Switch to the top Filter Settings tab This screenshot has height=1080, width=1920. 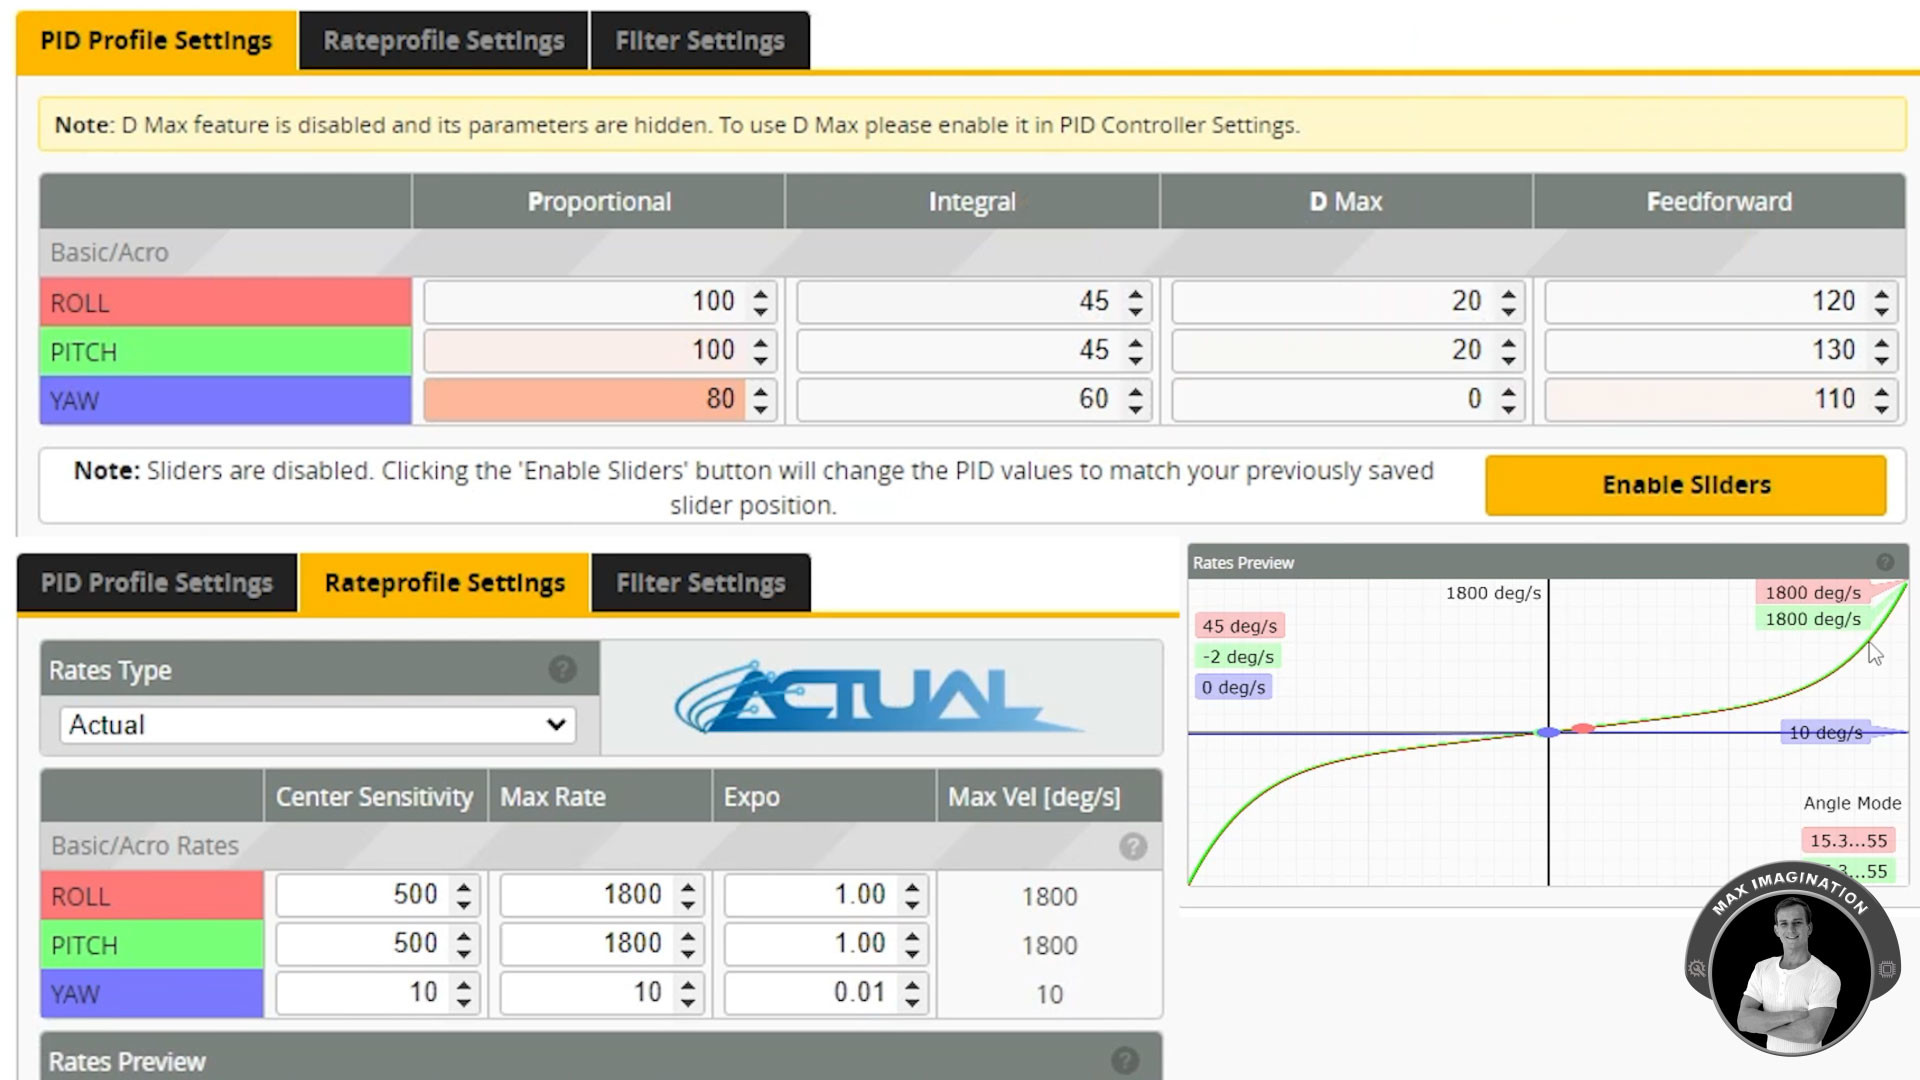[x=699, y=41]
